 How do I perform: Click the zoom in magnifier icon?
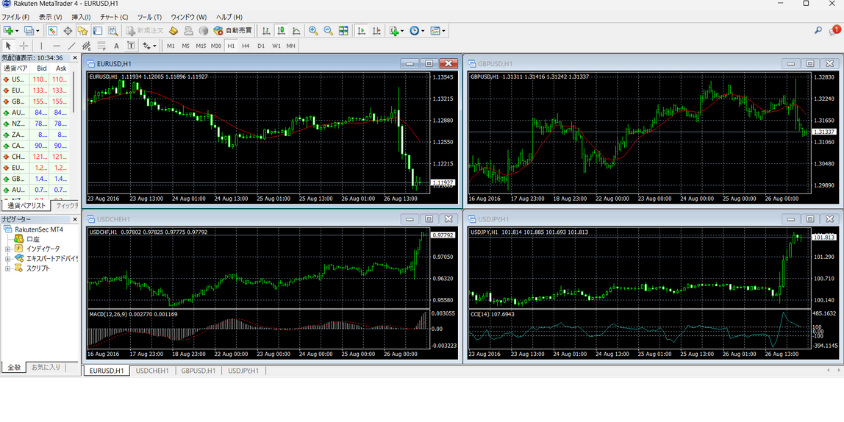[313, 31]
